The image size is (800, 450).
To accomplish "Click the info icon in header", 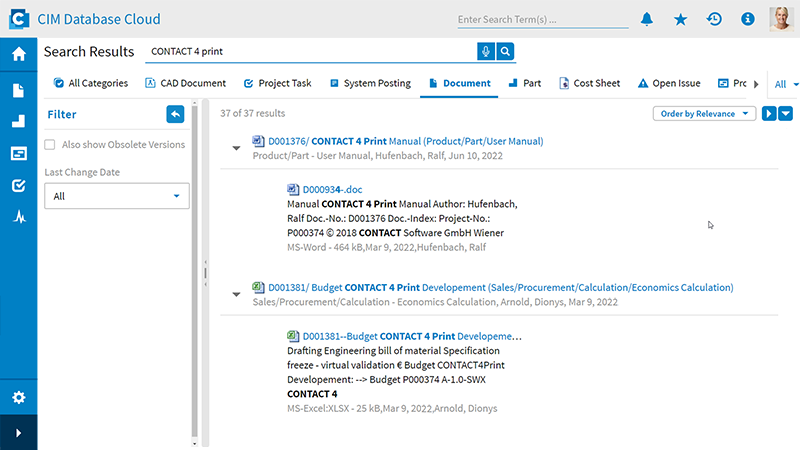I will 746,19.
